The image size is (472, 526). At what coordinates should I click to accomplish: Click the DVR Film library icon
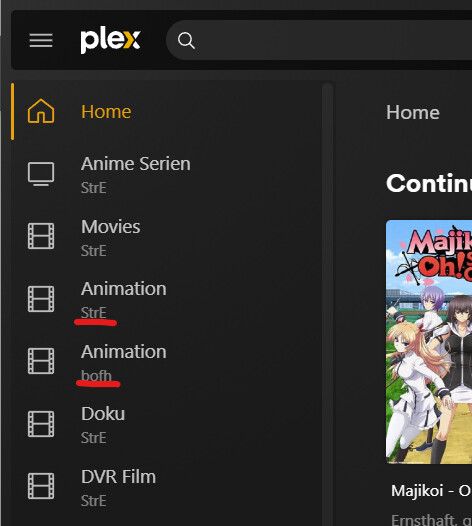(x=41, y=486)
